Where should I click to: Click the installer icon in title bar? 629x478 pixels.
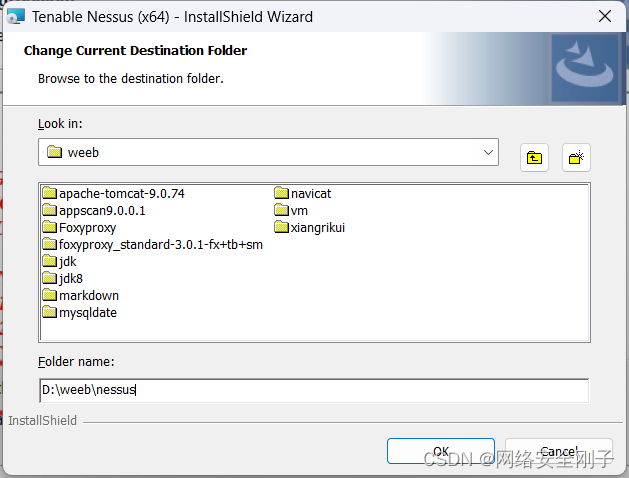pos(16,16)
